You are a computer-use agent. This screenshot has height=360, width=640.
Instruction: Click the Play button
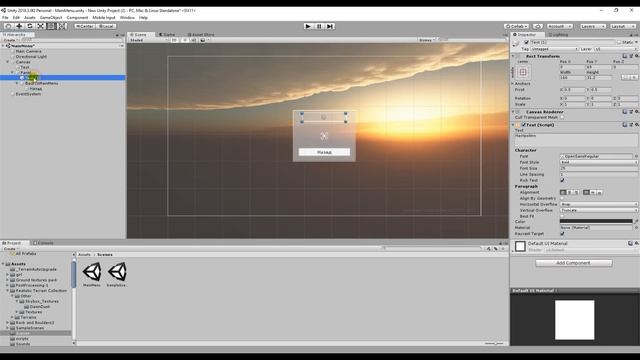tap(308, 26)
